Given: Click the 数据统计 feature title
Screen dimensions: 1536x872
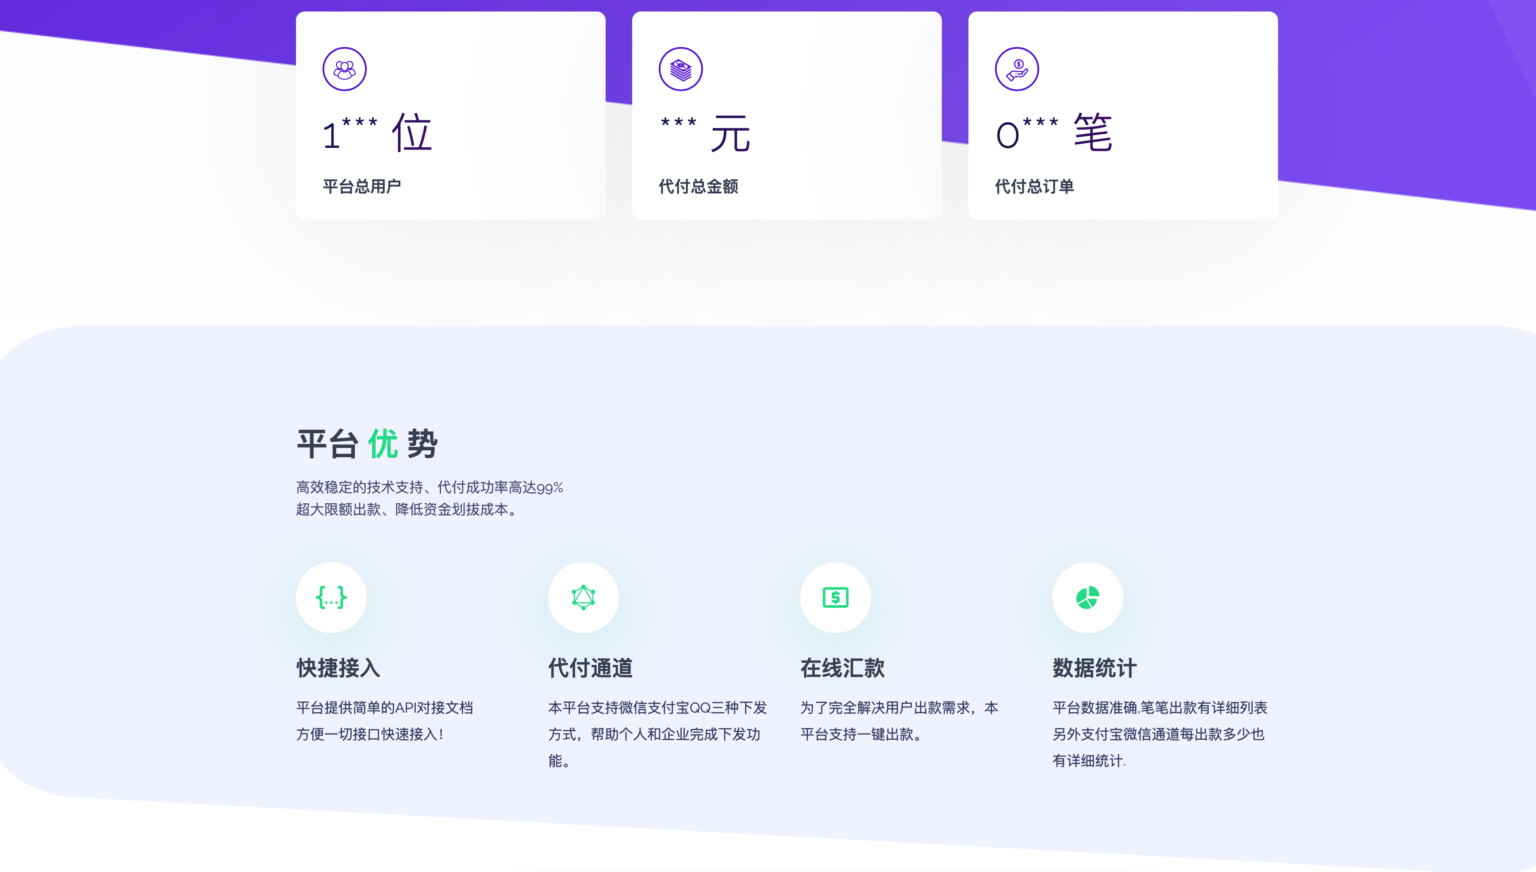Looking at the screenshot, I should click(x=1094, y=668).
